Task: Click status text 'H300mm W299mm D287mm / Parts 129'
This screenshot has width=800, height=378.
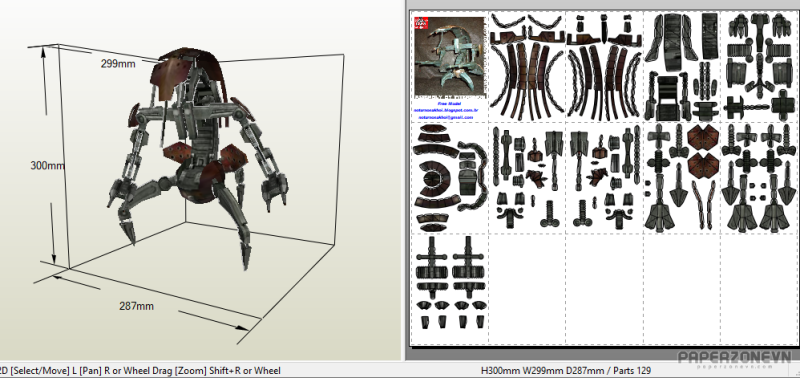Action: click(566, 370)
